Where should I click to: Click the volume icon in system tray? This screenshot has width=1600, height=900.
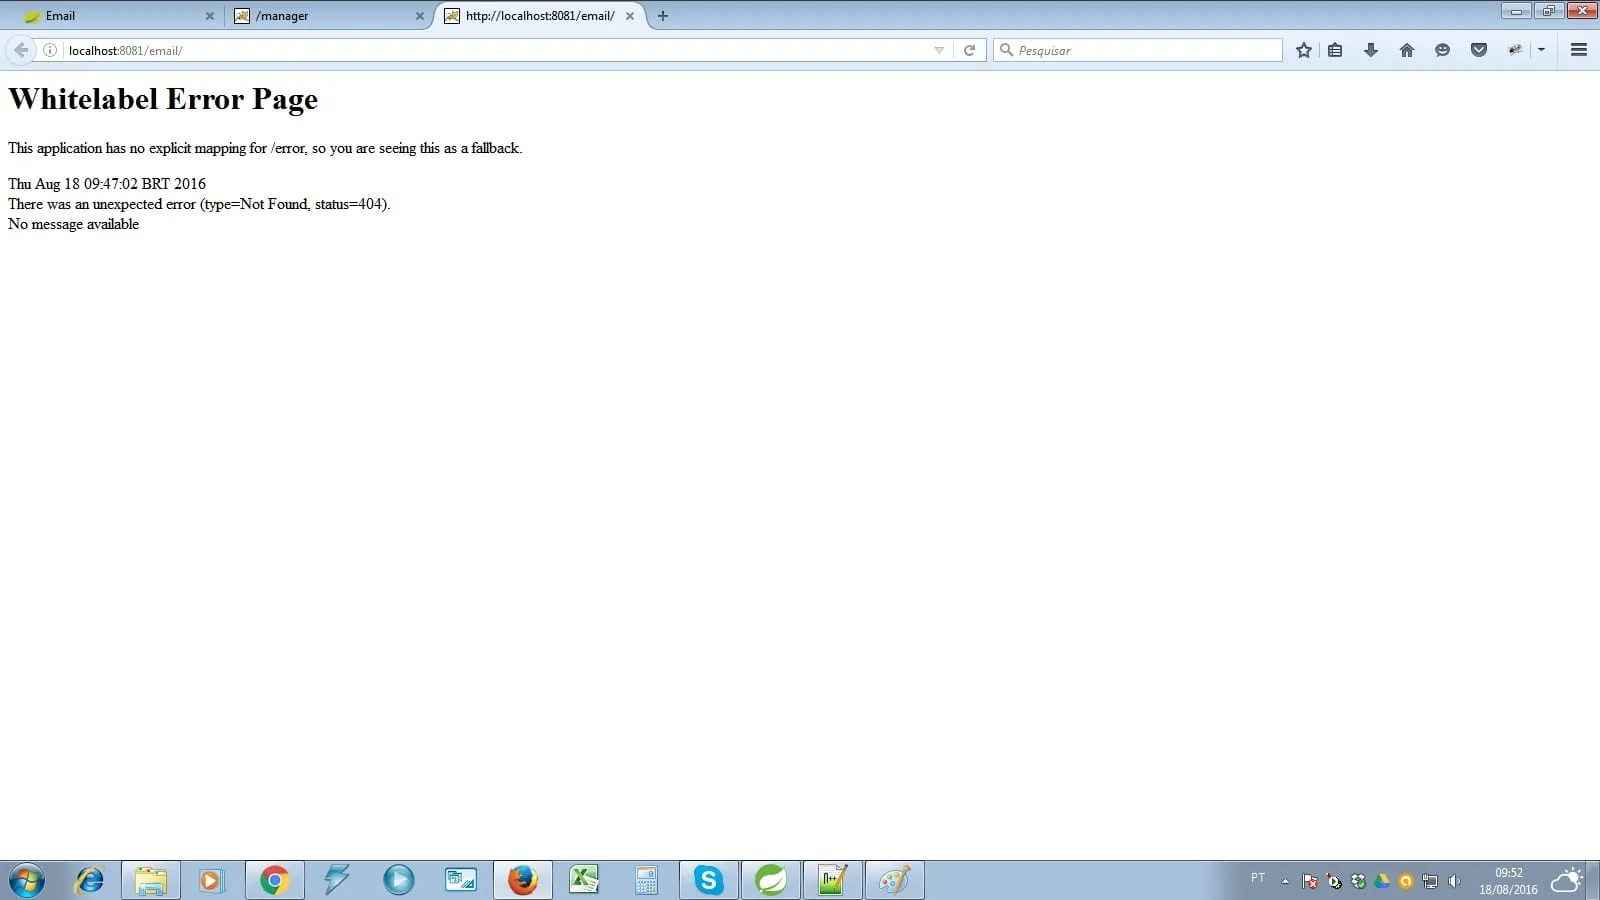pyautogui.click(x=1454, y=881)
